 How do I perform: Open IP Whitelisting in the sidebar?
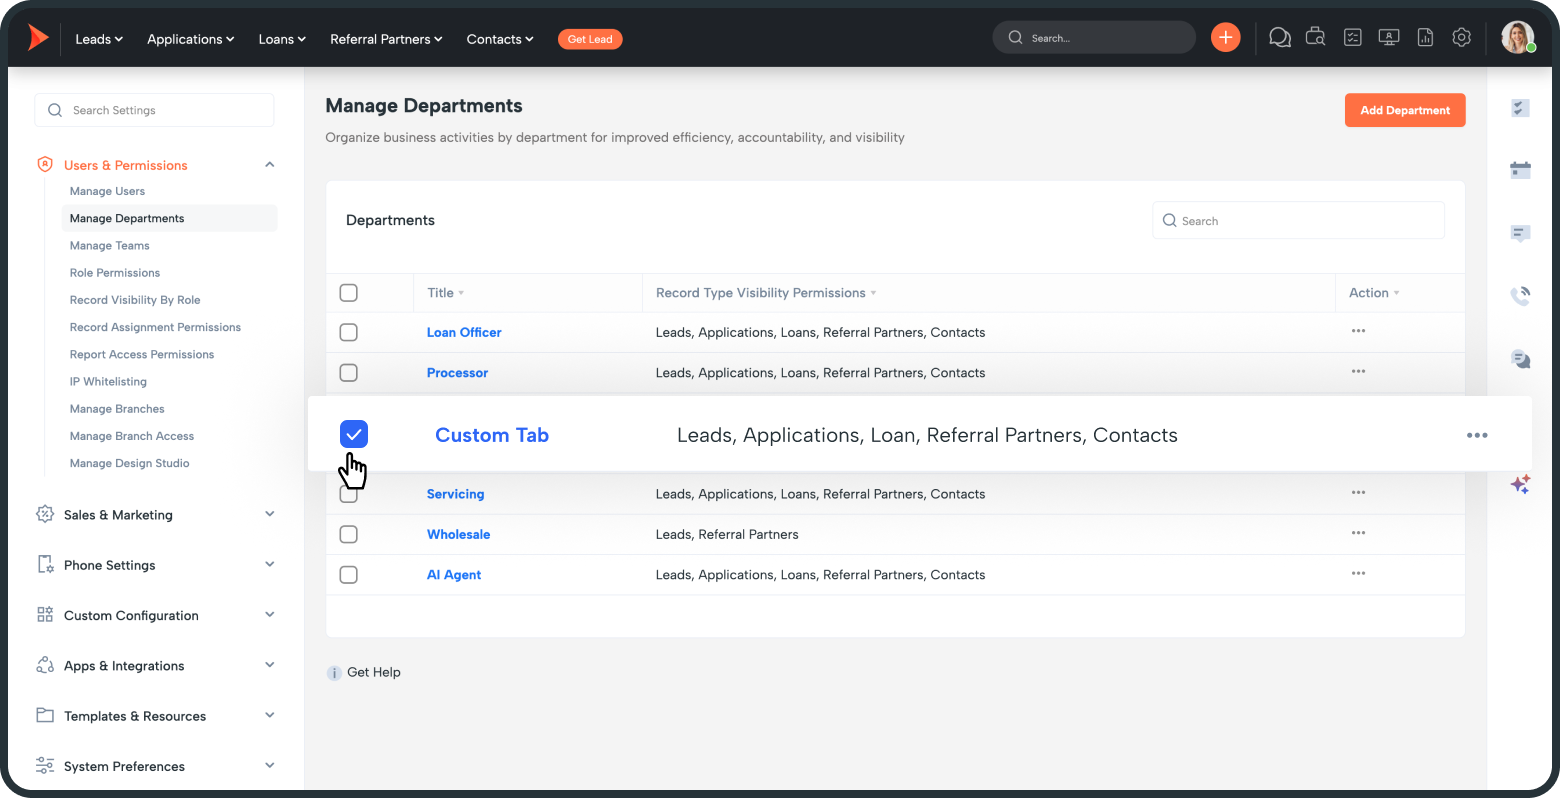pyautogui.click(x=108, y=381)
